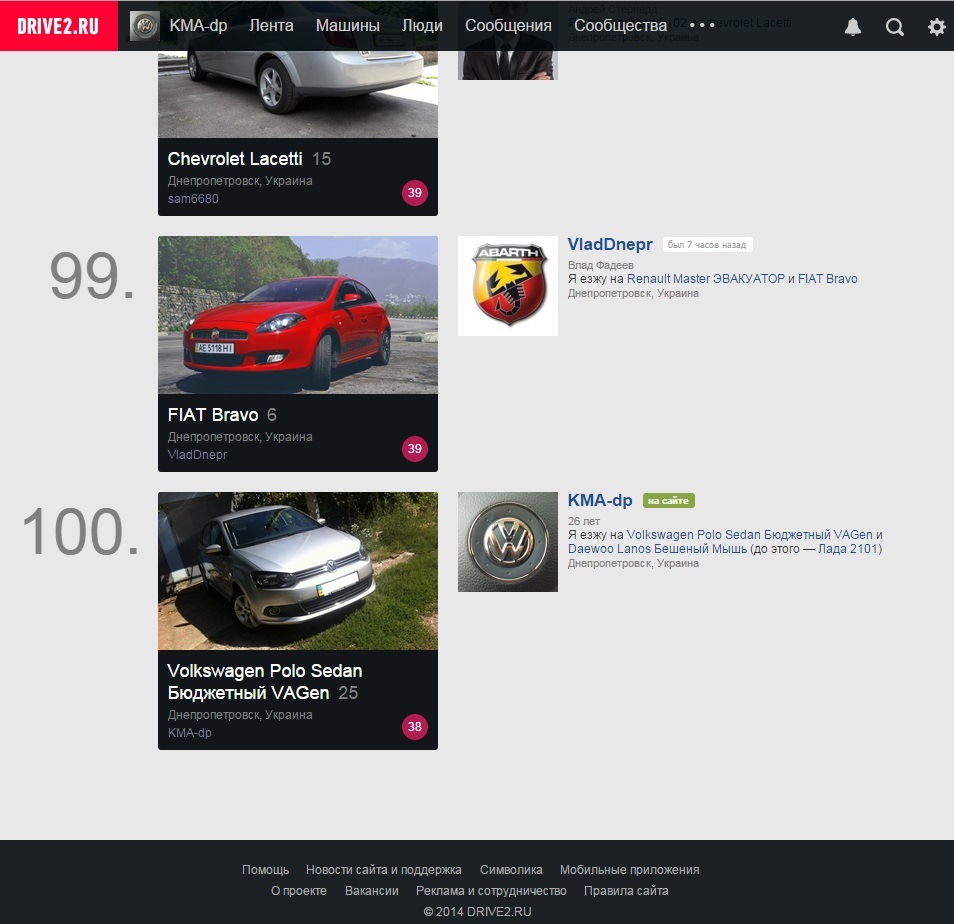Open the silver Volkswagen Polo photo
954x924 pixels.
click(298, 571)
